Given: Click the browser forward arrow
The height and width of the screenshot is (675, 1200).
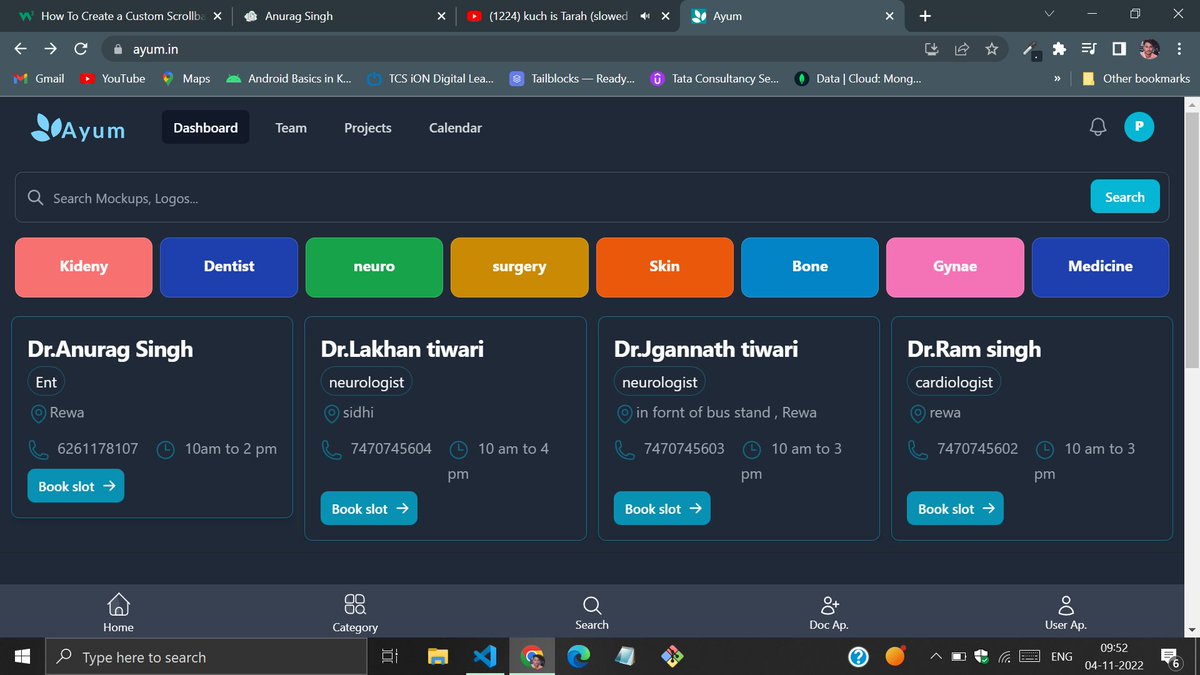Looking at the screenshot, I should pyautogui.click(x=51, y=48).
